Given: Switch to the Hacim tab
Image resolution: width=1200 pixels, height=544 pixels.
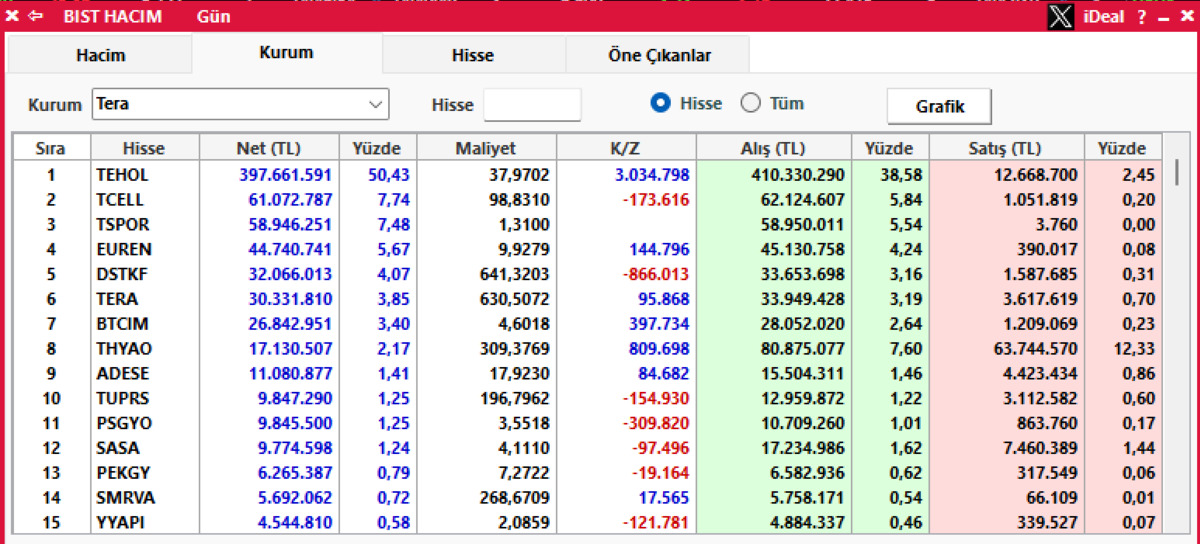Looking at the screenshot, I should pos(101,56).
